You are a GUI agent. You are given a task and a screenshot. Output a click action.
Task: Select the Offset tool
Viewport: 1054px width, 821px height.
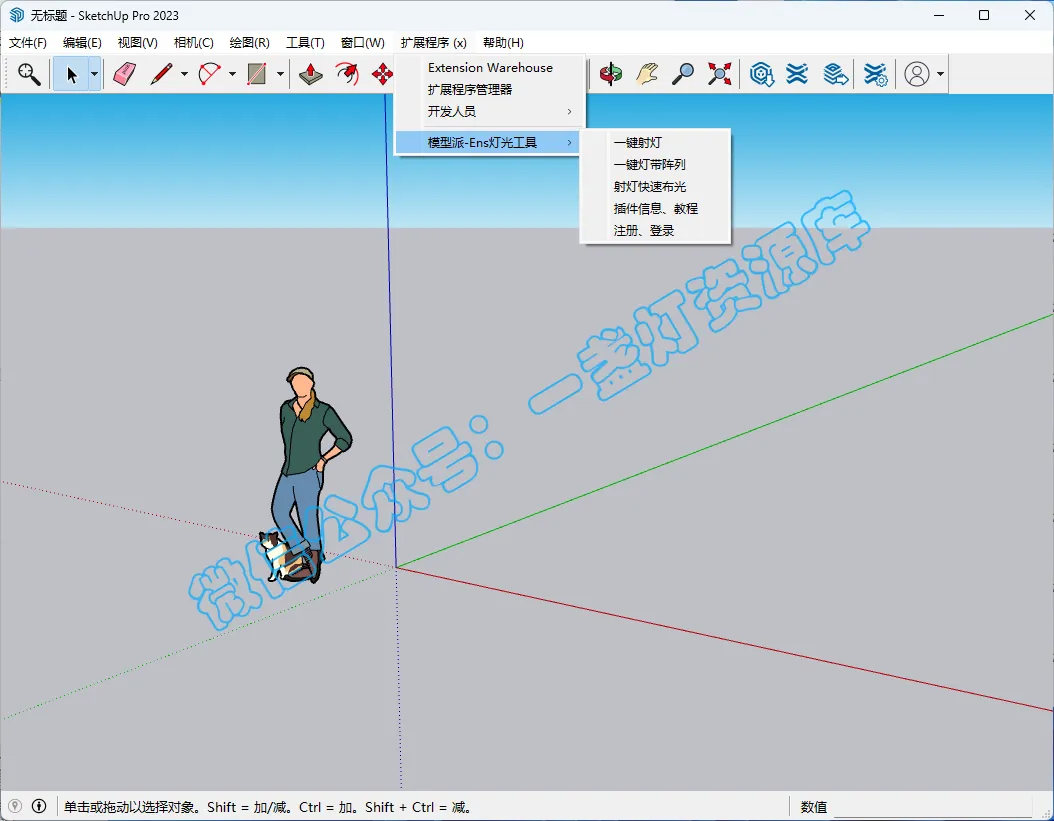pyautogui.click(x=347, y=74)
